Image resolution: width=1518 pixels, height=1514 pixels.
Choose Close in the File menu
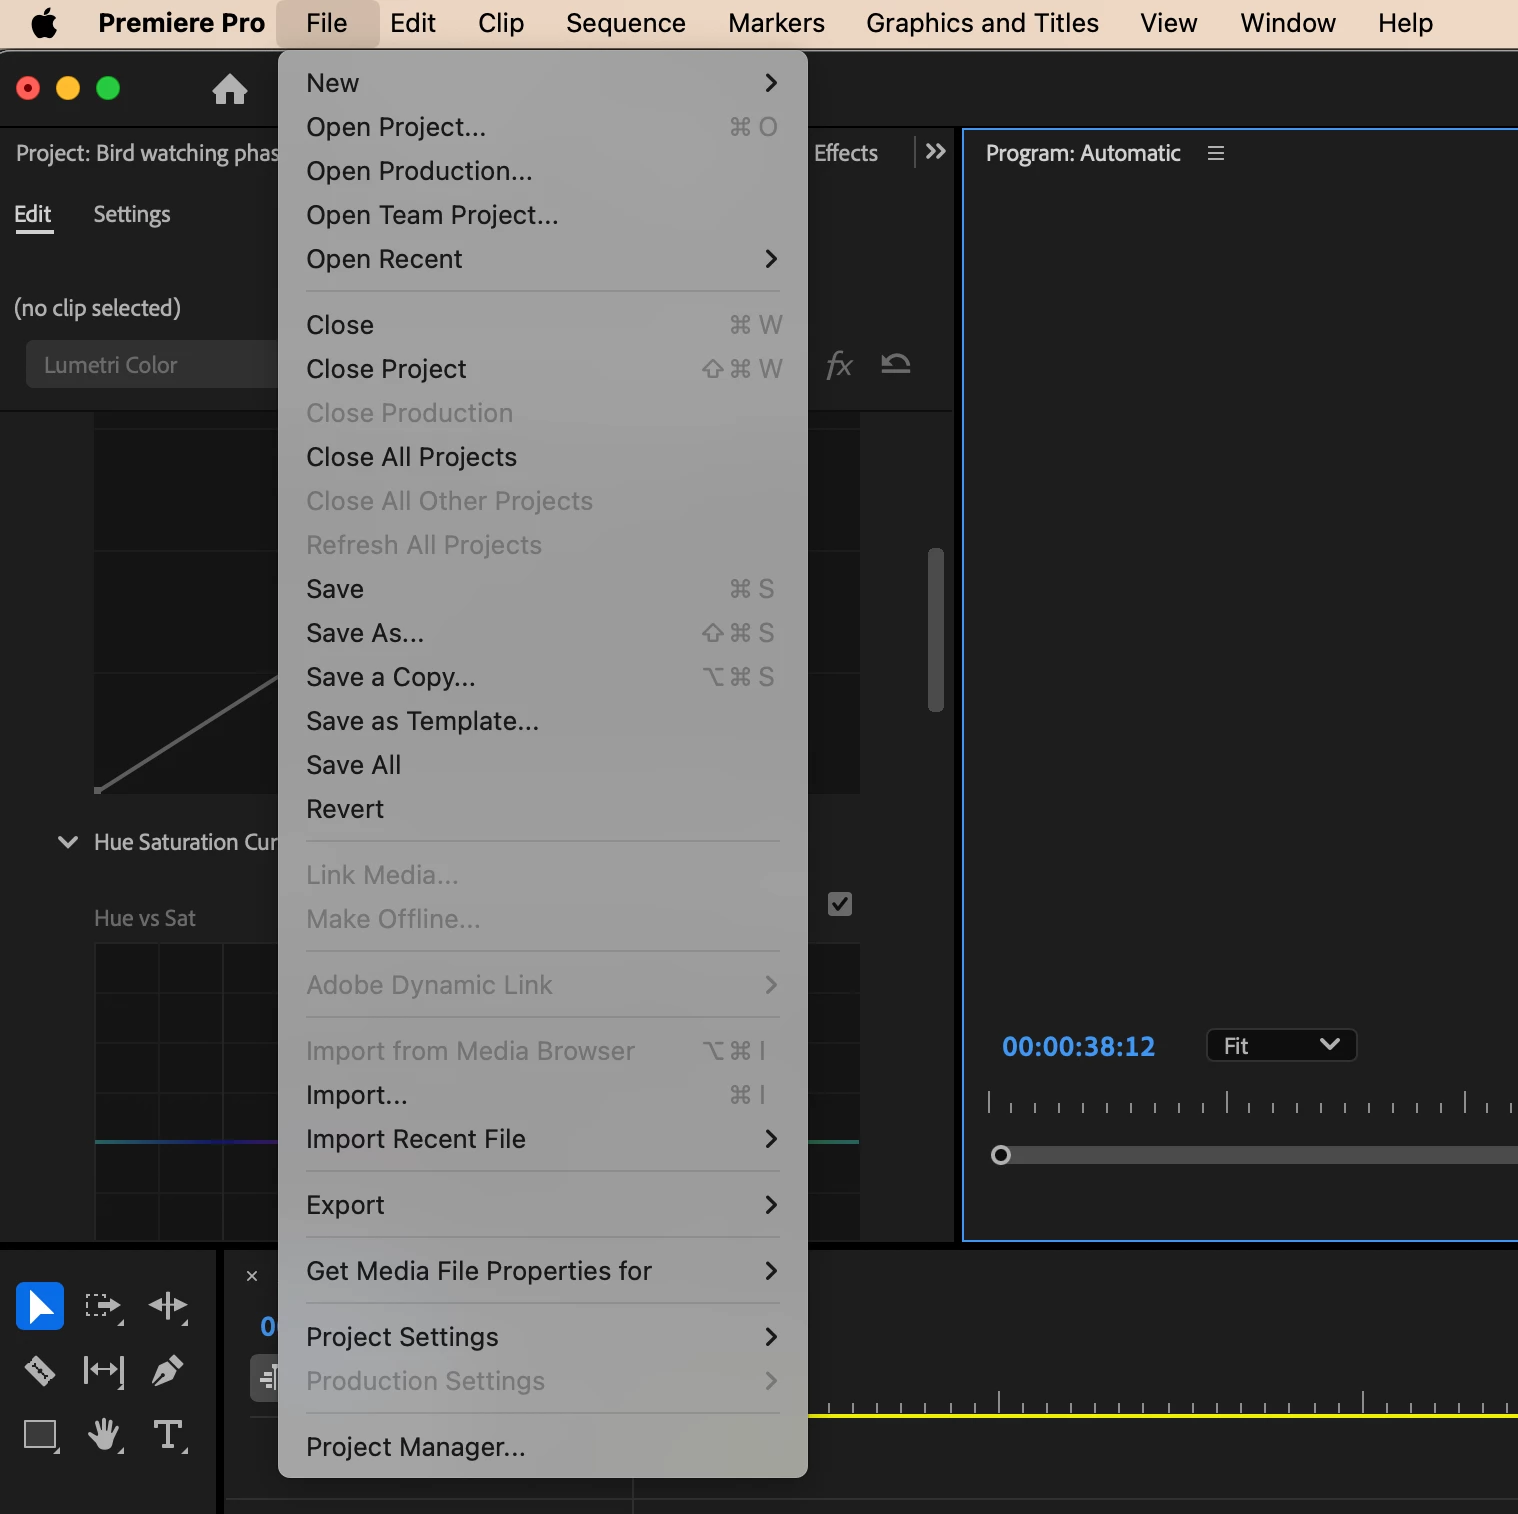542,325
